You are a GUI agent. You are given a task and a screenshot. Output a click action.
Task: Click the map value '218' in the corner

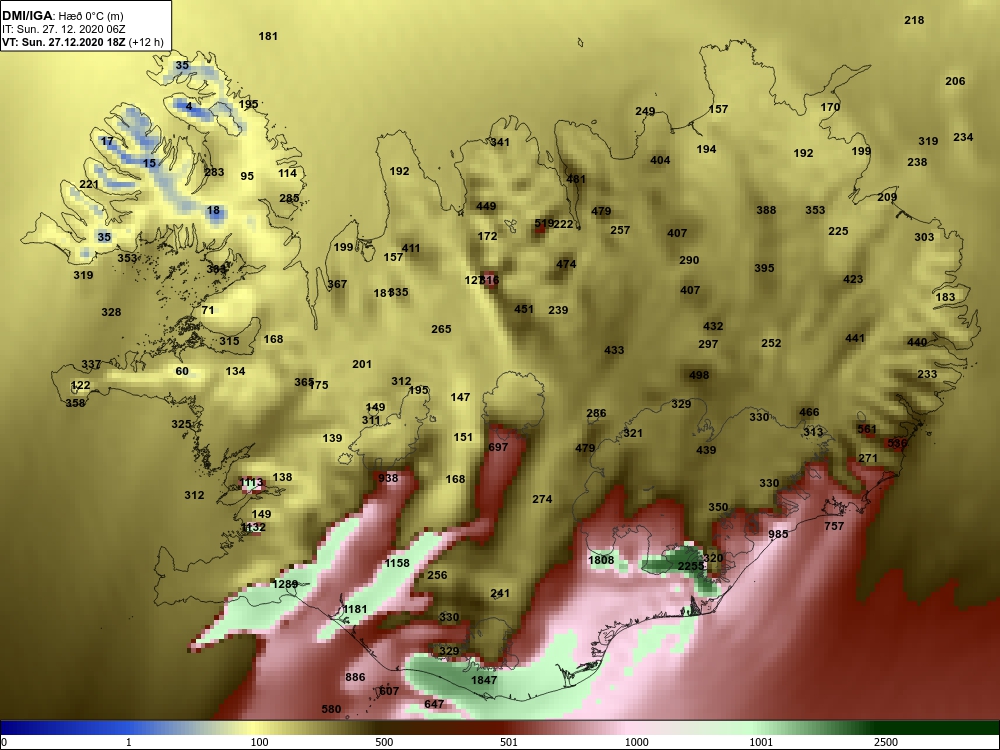914,20
